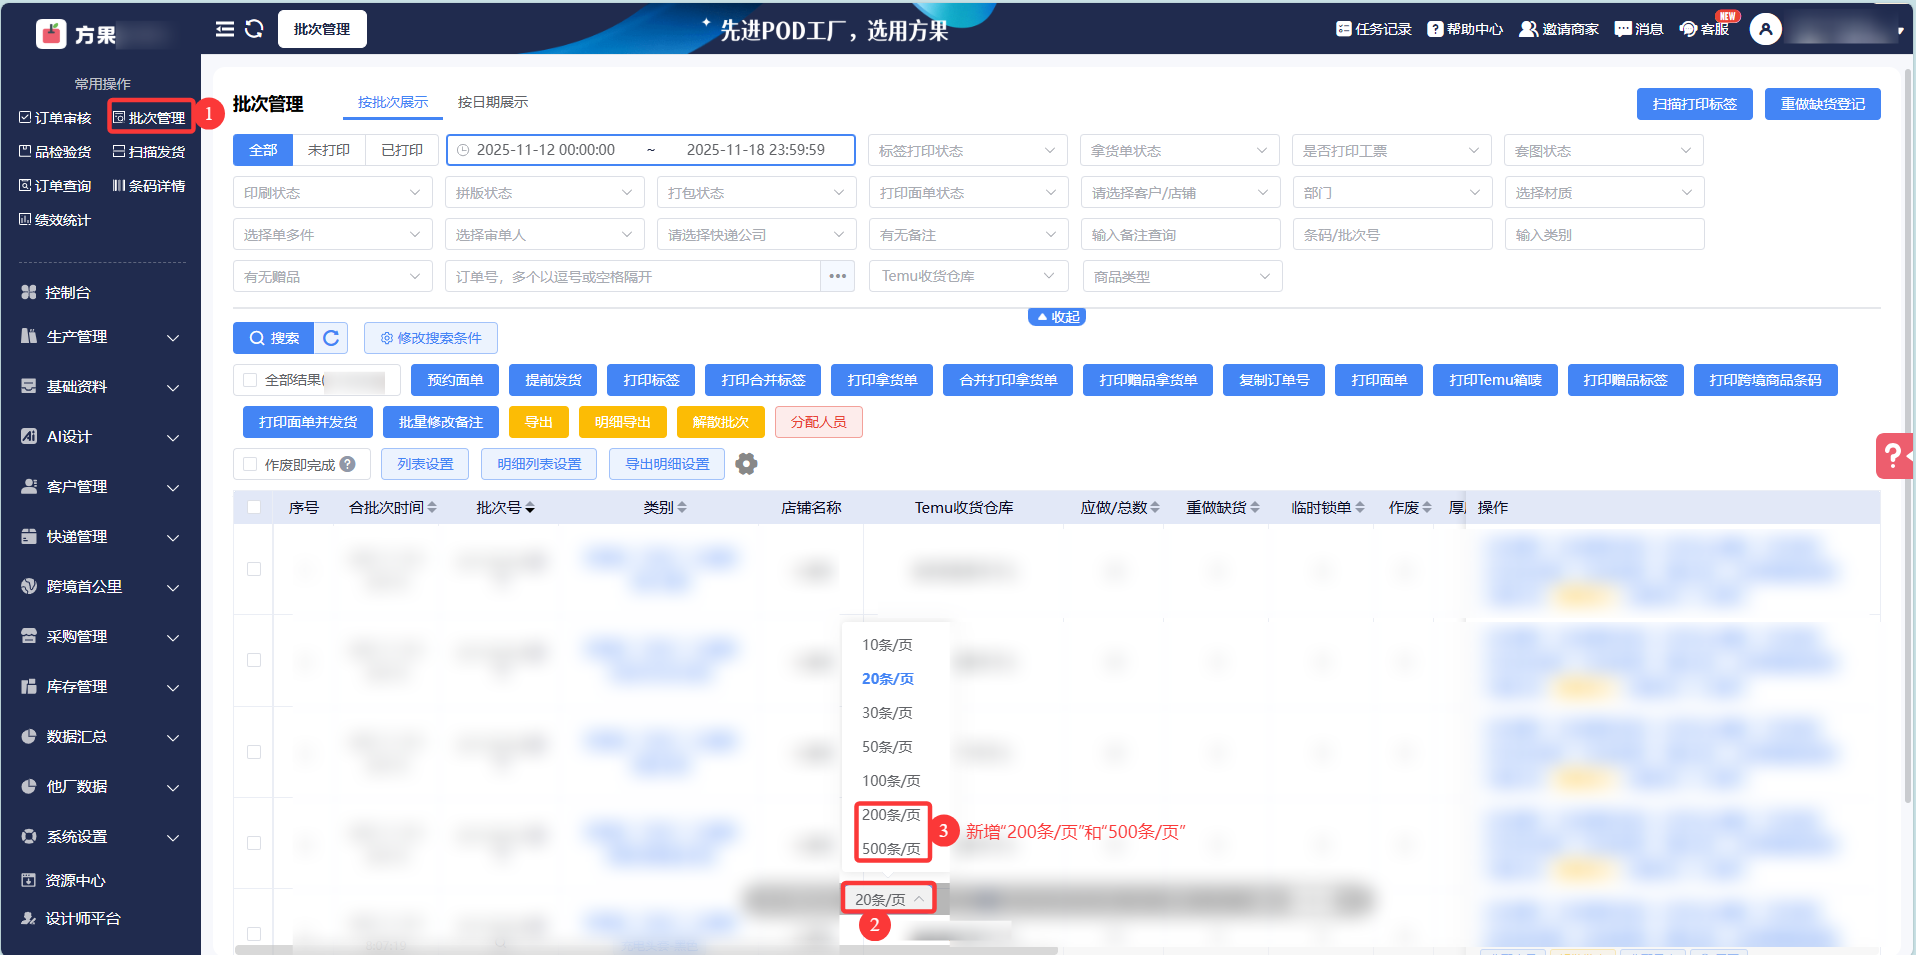Click the 订单号 input field

coord(633,276)
